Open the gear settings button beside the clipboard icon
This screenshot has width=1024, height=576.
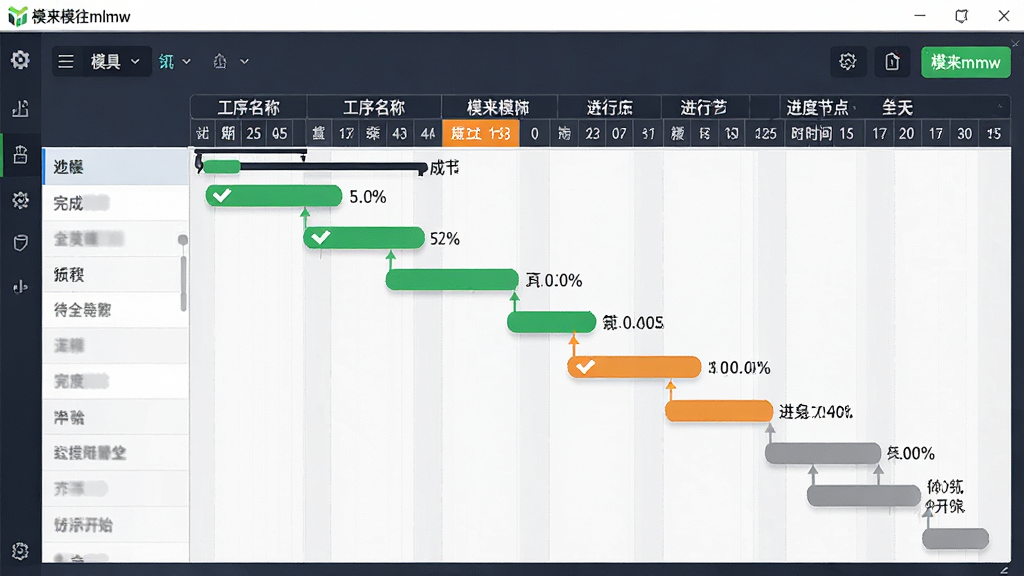(x=848, y=62)
